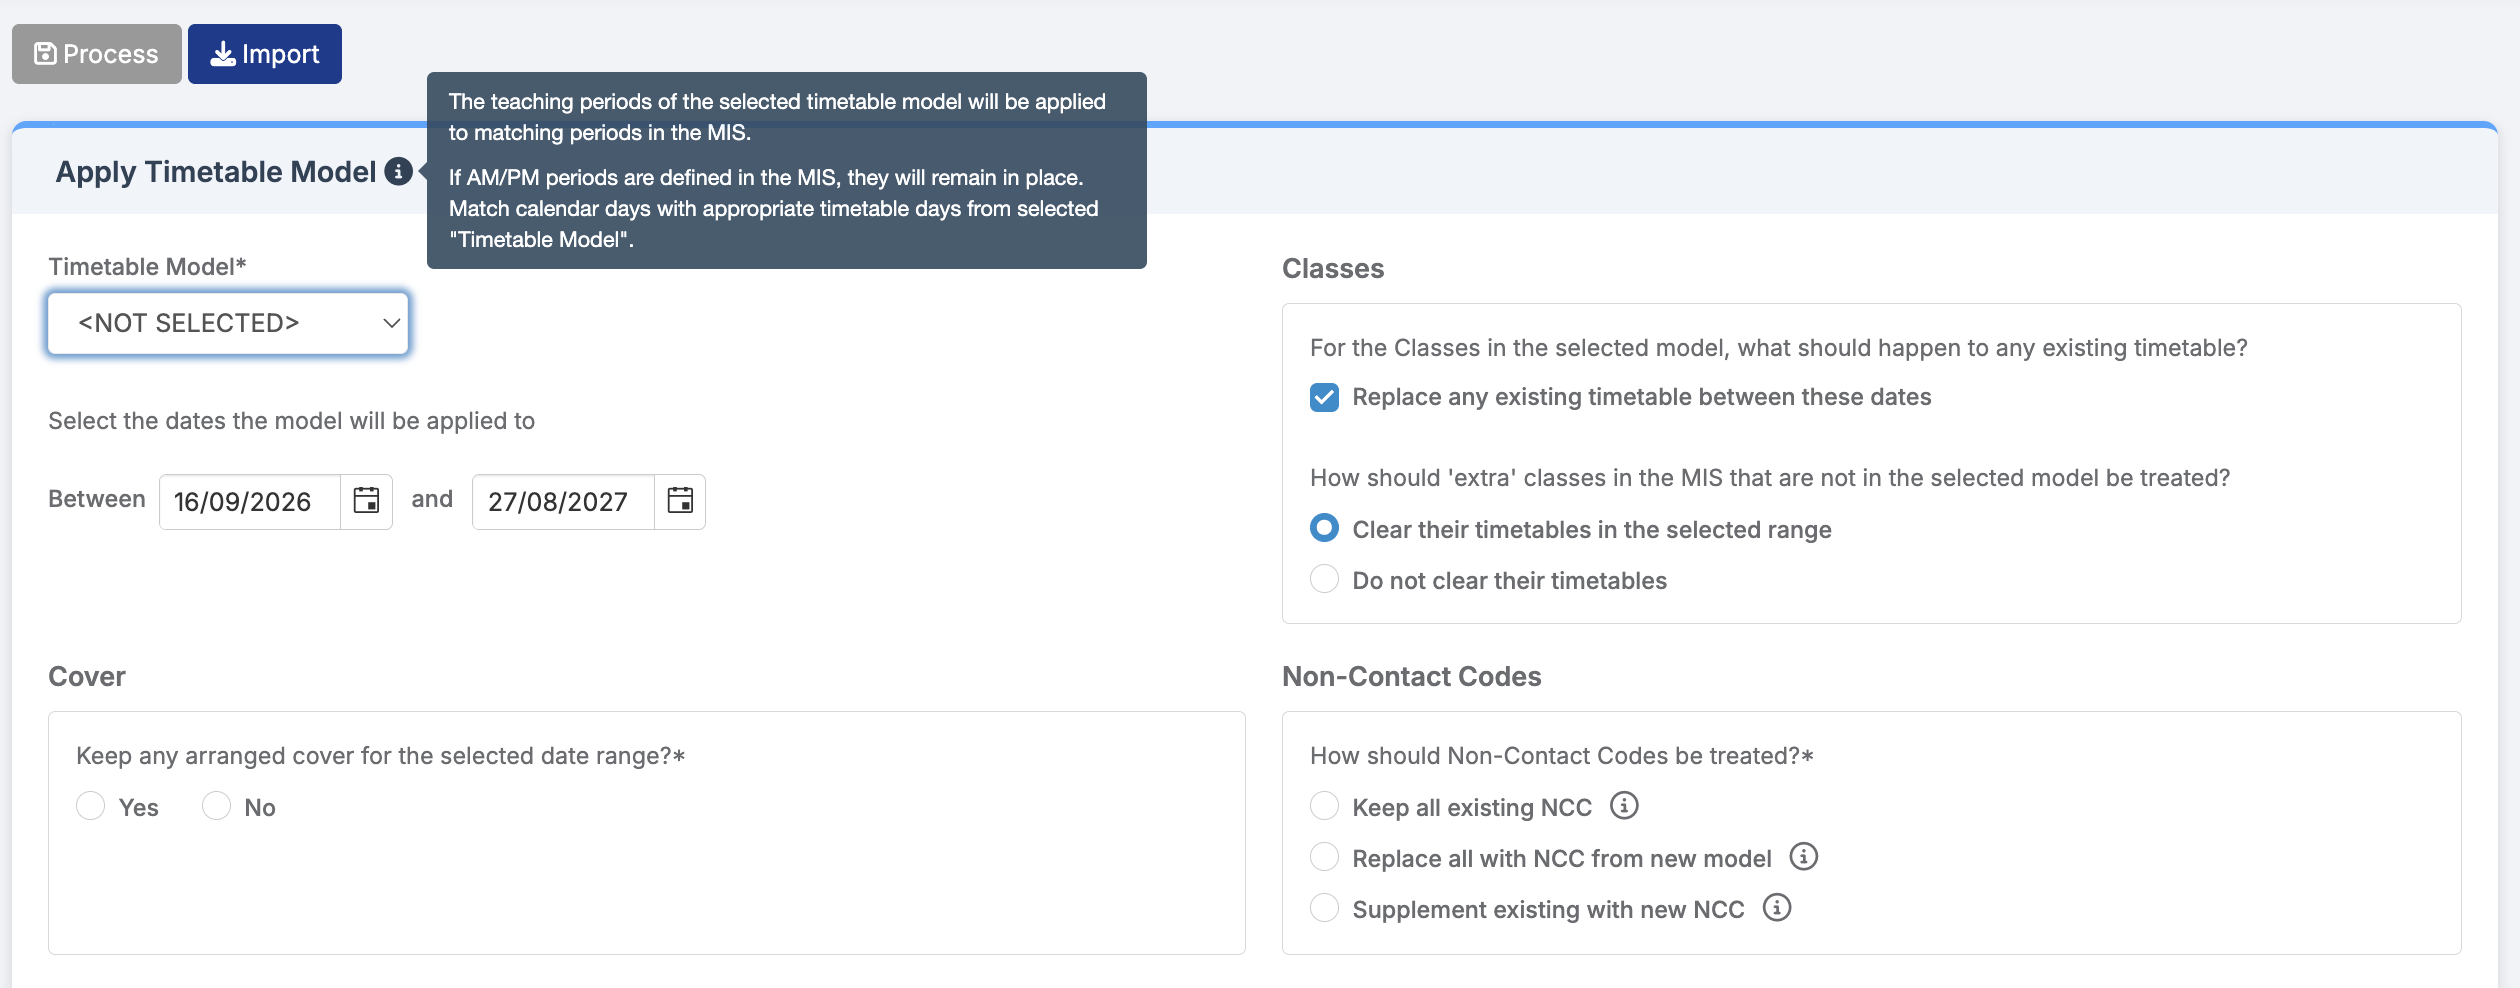Select Supplement existing with new NCC
This screenshot has height=988, width=2520.
point(1324,908)
